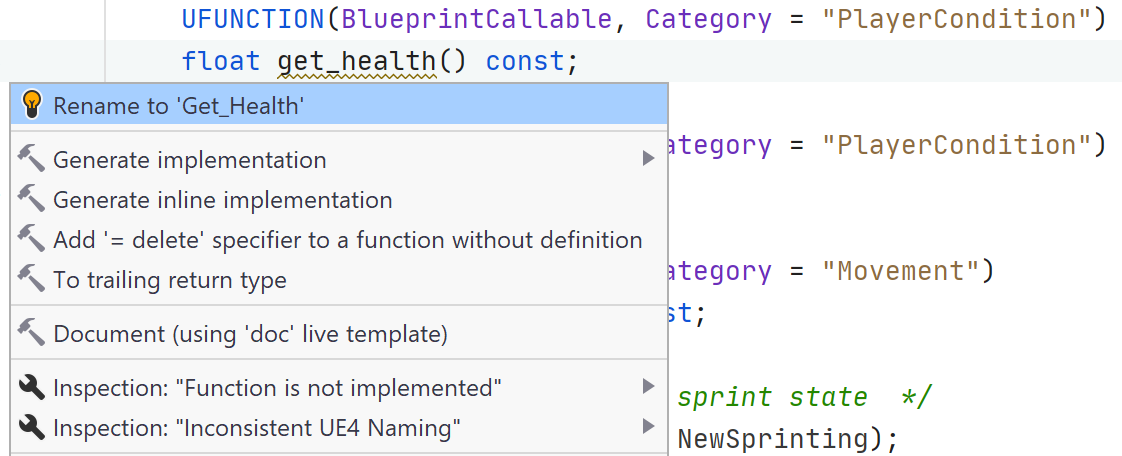This screenshot has height=456, width=1122.
Task: Click NewSprinting parameter in bottom code line
Action: click(771, 438)
